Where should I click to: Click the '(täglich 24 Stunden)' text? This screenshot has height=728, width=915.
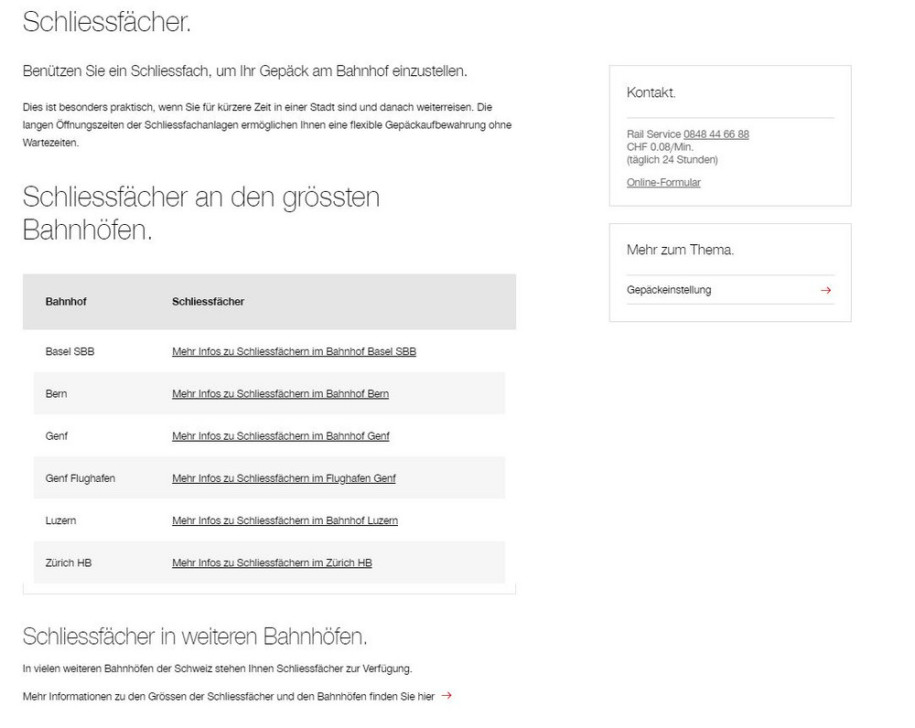coord(672,159)
